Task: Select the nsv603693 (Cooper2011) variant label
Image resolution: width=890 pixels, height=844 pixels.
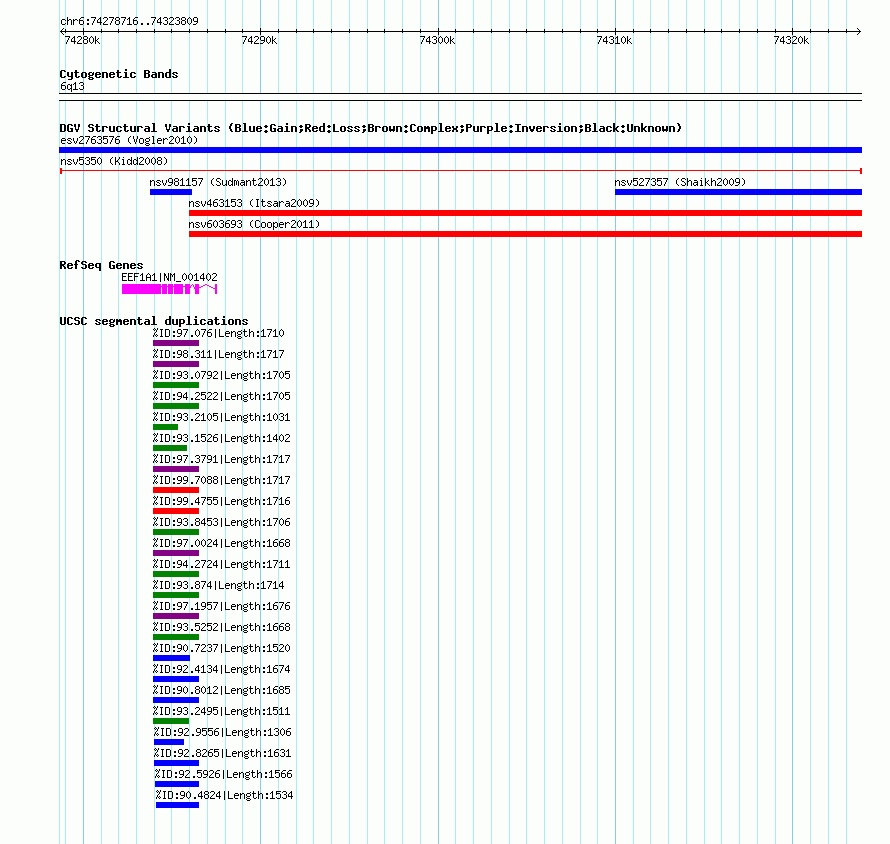Action: [254, 224]
